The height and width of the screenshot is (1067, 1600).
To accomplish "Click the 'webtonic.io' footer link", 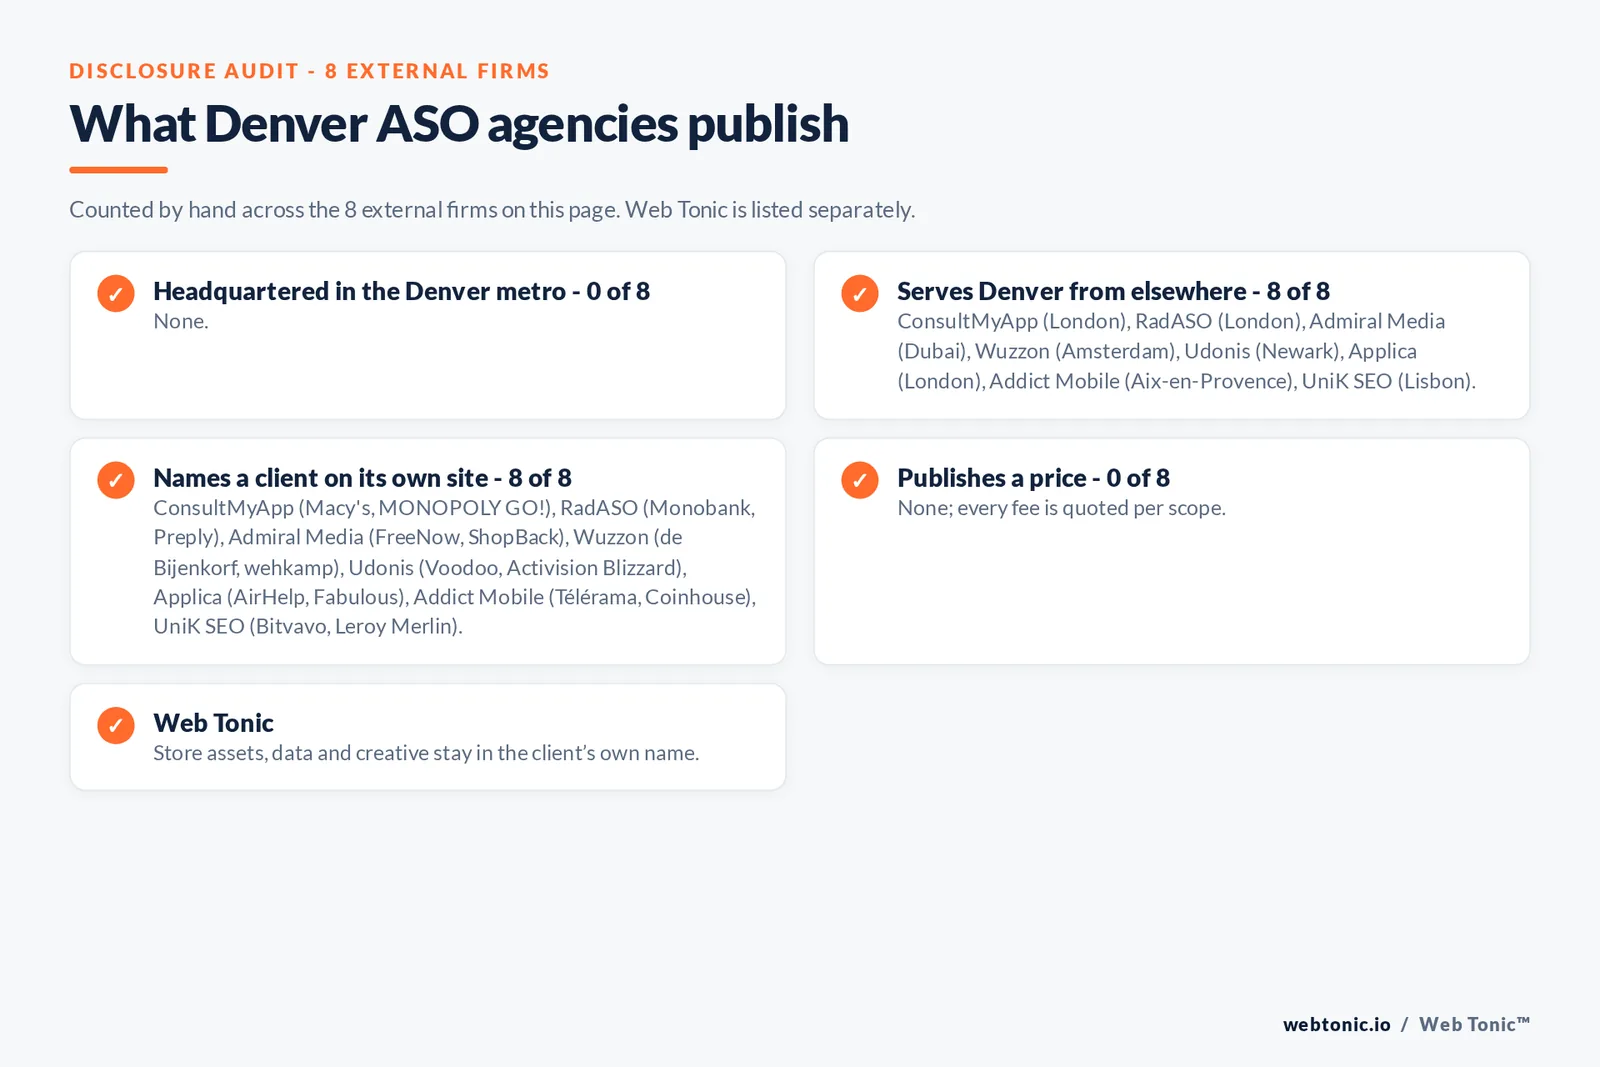I will pyautogui.click(x=1336, y=1024).
